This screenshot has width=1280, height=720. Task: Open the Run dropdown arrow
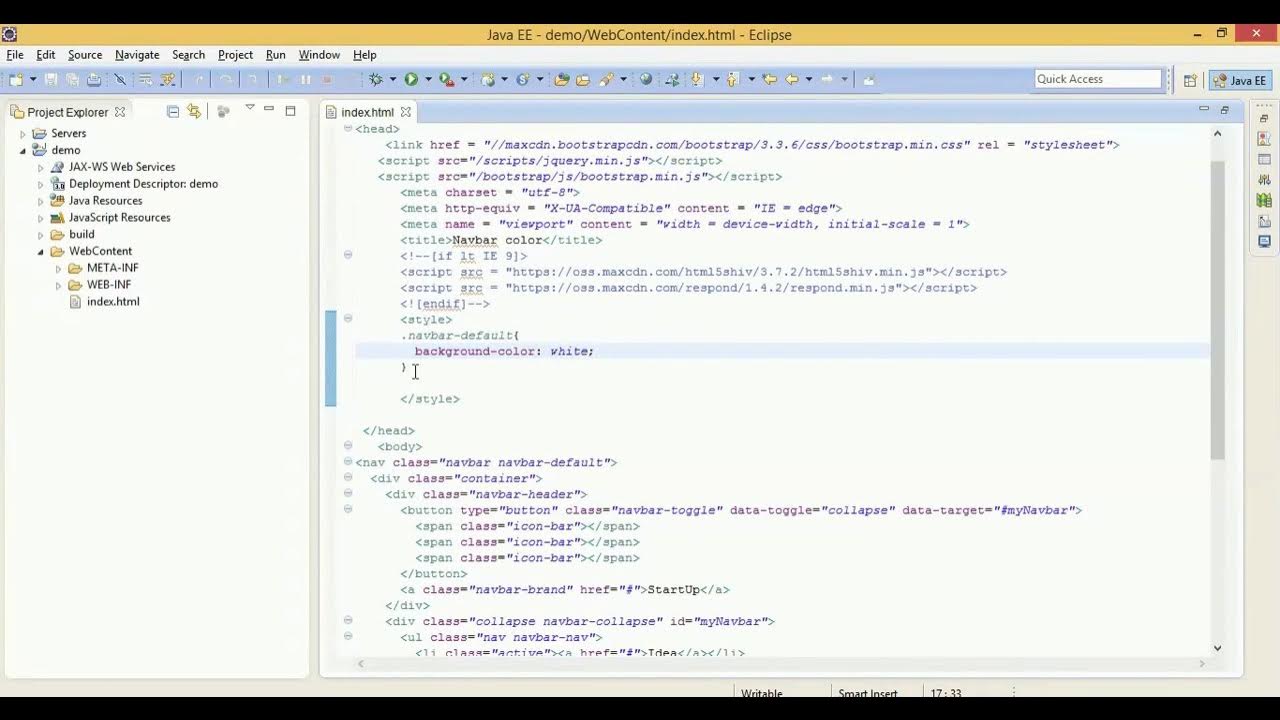coord(428,79)
